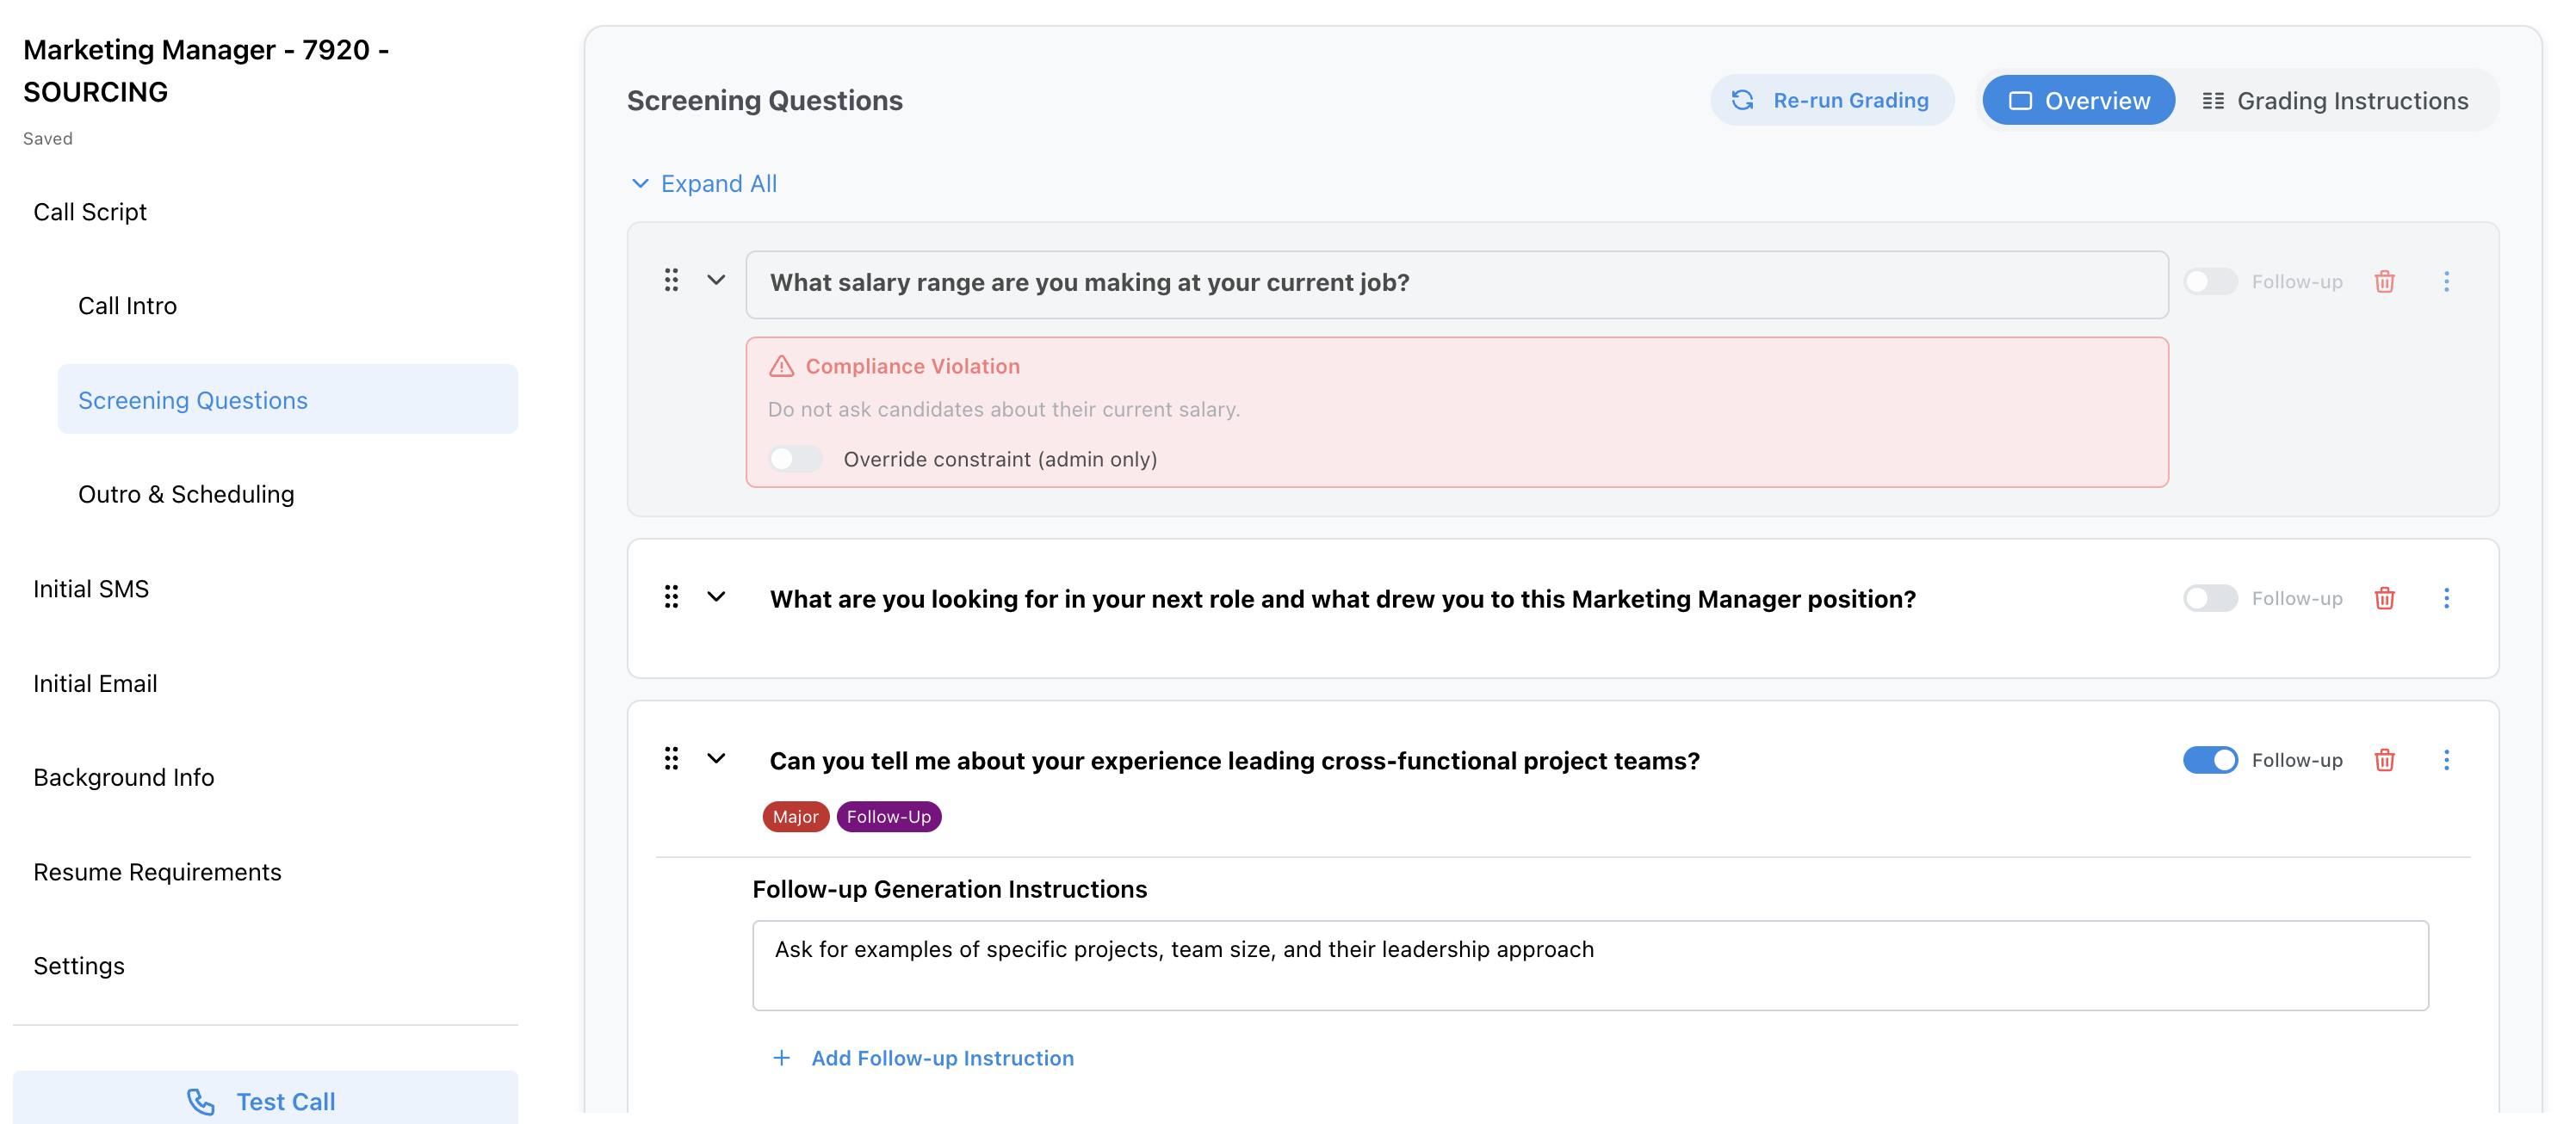Toggle the admin-only override constraint
This screenshot has height=1124, width=2576.
tap(795, 458)
